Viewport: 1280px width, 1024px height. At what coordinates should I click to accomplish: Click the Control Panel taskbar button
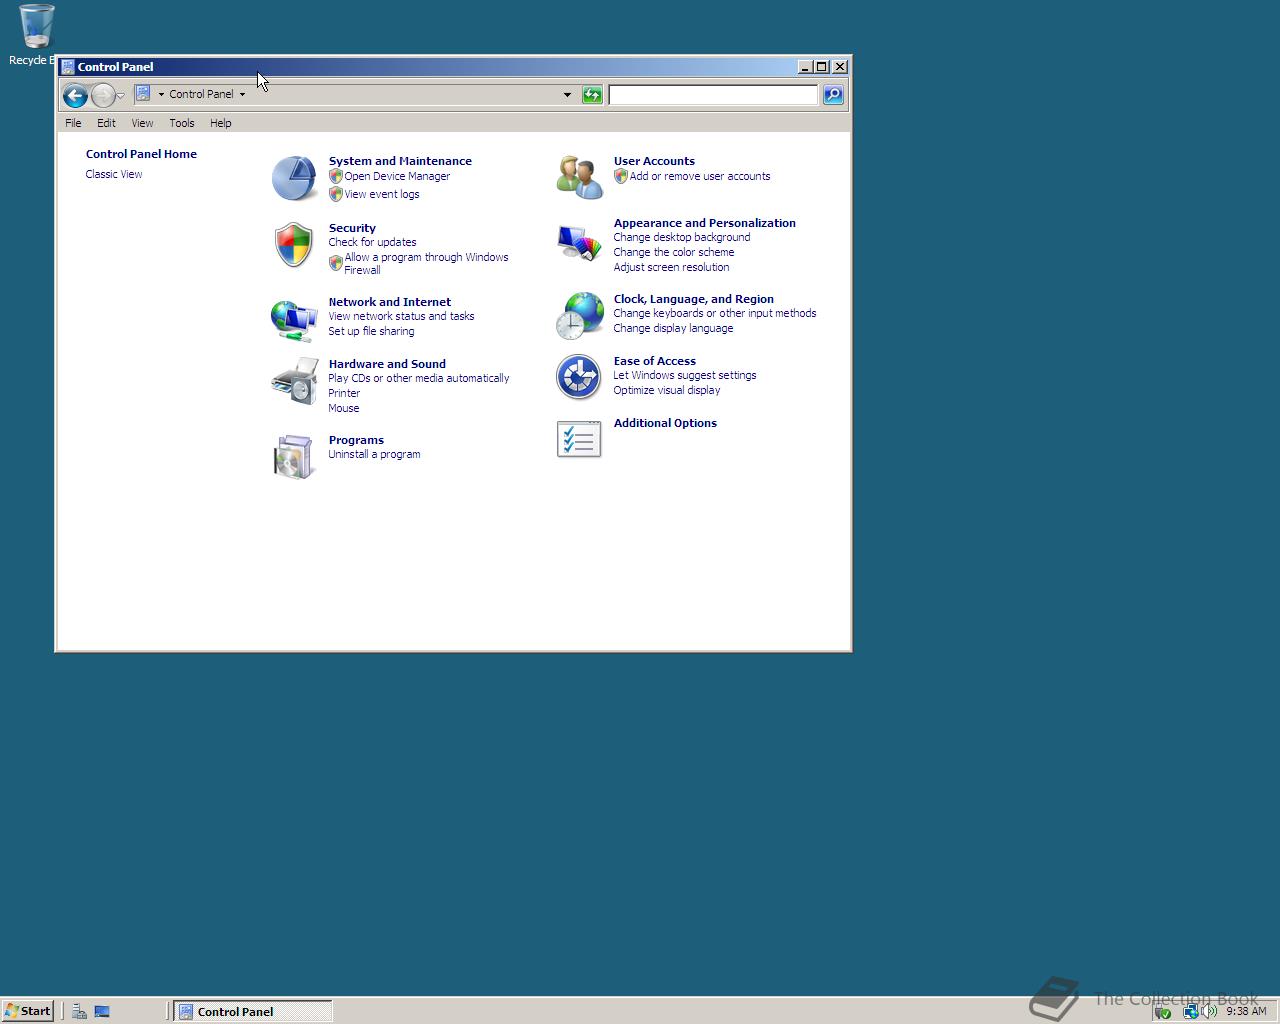tap(253, 1011)
